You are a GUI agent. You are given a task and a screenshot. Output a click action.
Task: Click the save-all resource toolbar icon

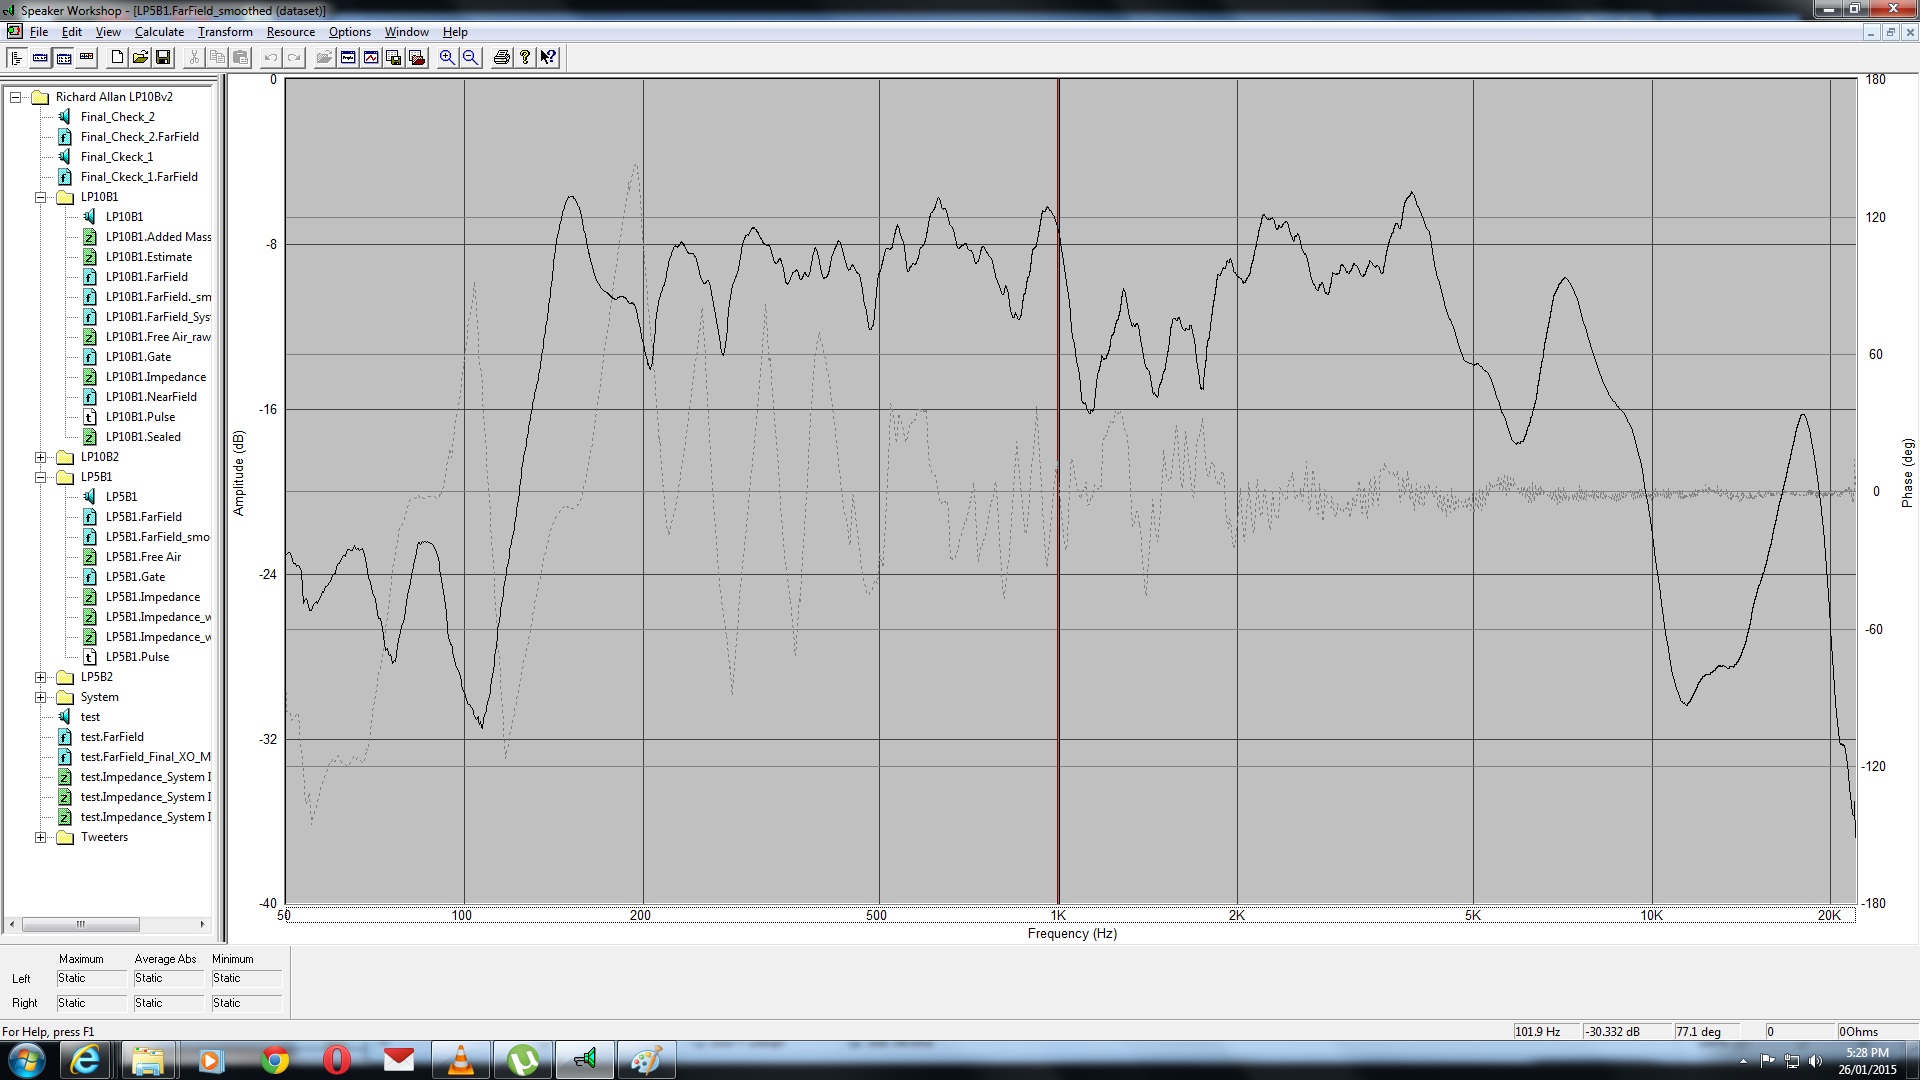click(x=394, y=57)
